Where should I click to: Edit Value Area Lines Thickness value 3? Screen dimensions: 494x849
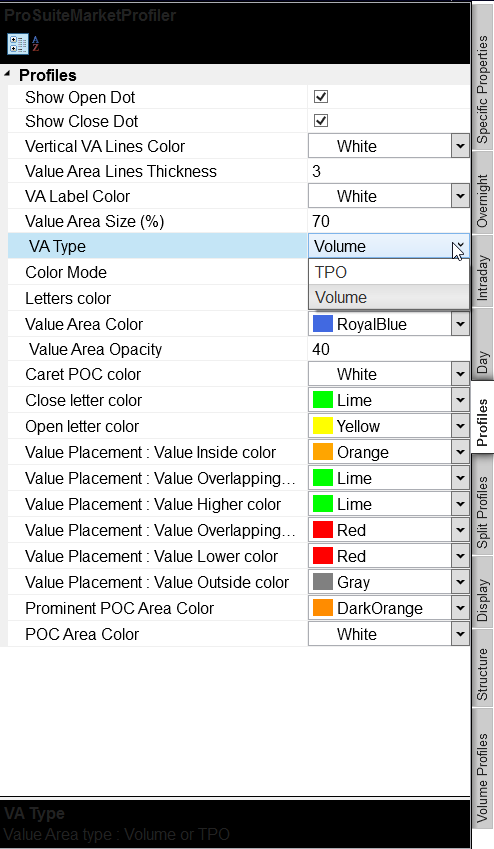tap(388, 171)
